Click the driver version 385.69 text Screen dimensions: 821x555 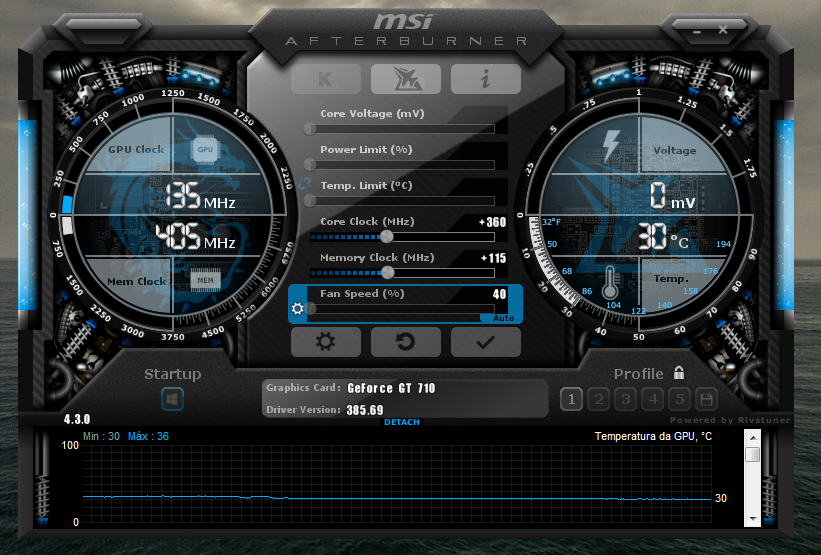point(365,410)
